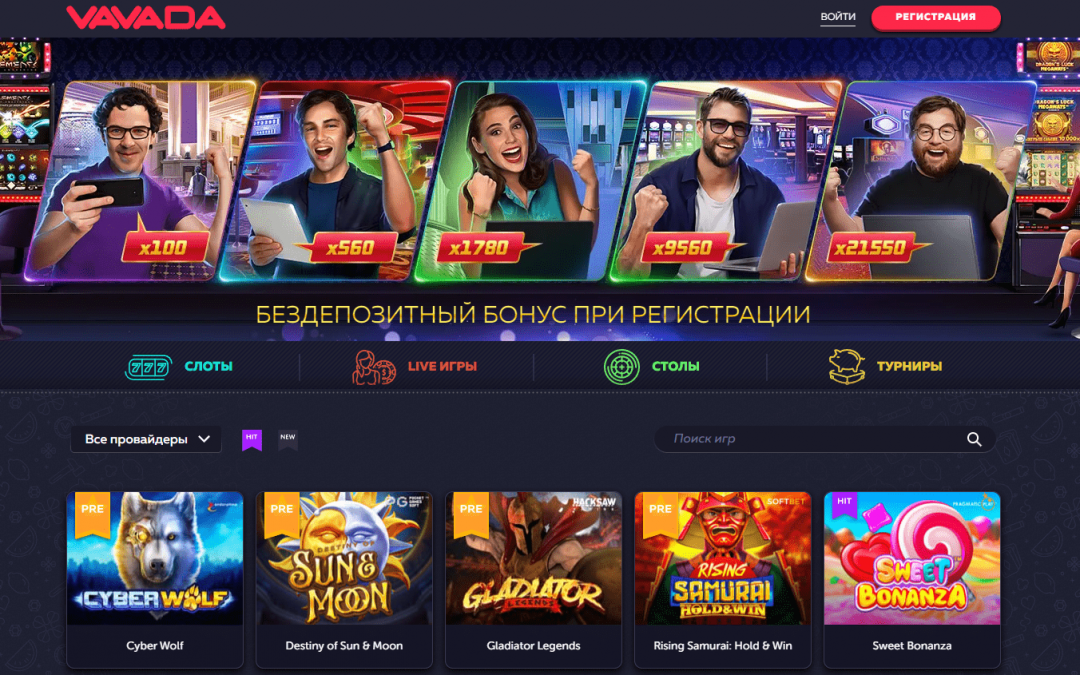The height and width of the screenshot is (675, 1080).
Task: Switch to the LIVE ИГРЫ category
Action: (442, 366)
